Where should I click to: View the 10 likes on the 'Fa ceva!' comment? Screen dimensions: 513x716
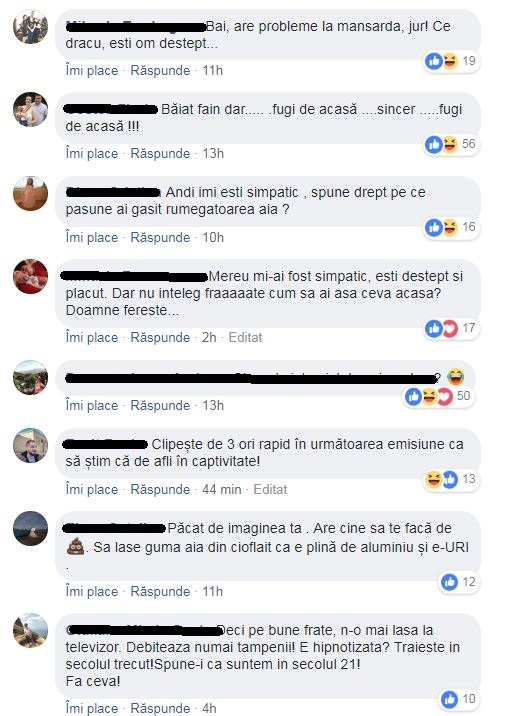coord(459,699)
